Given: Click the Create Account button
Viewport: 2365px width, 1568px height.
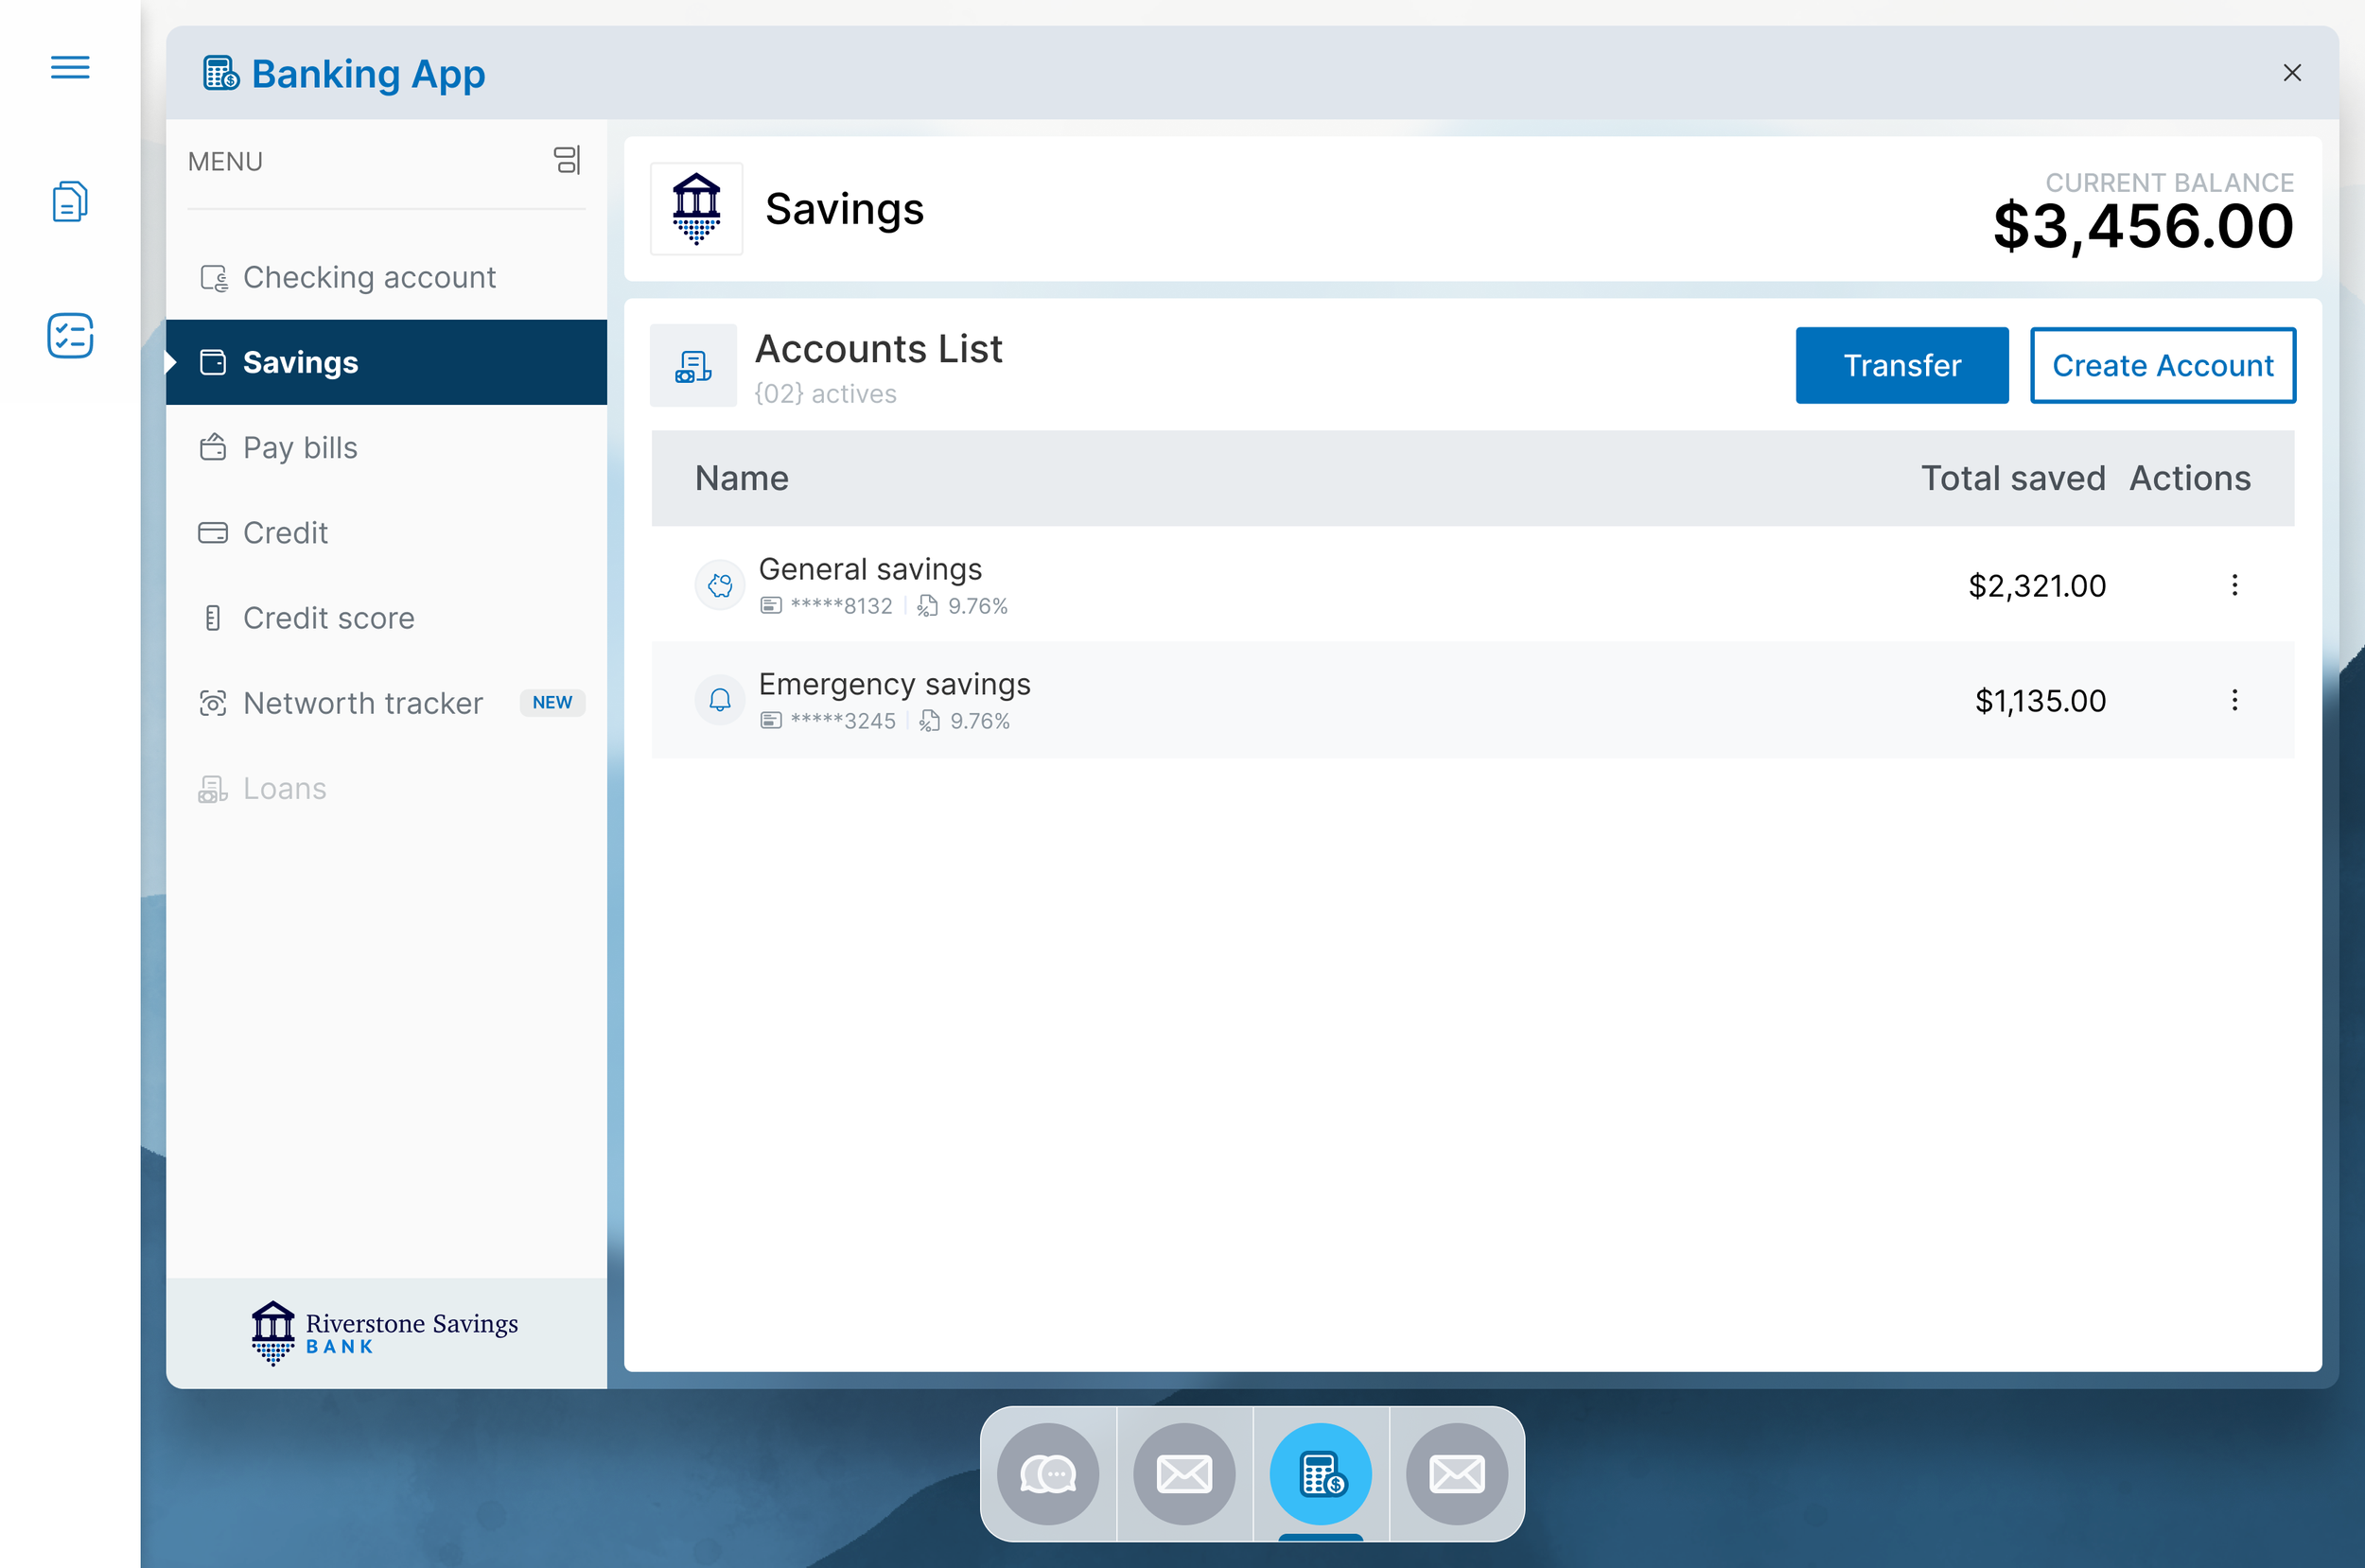Looking at the screenshot, I should [x=2162, y=365].
